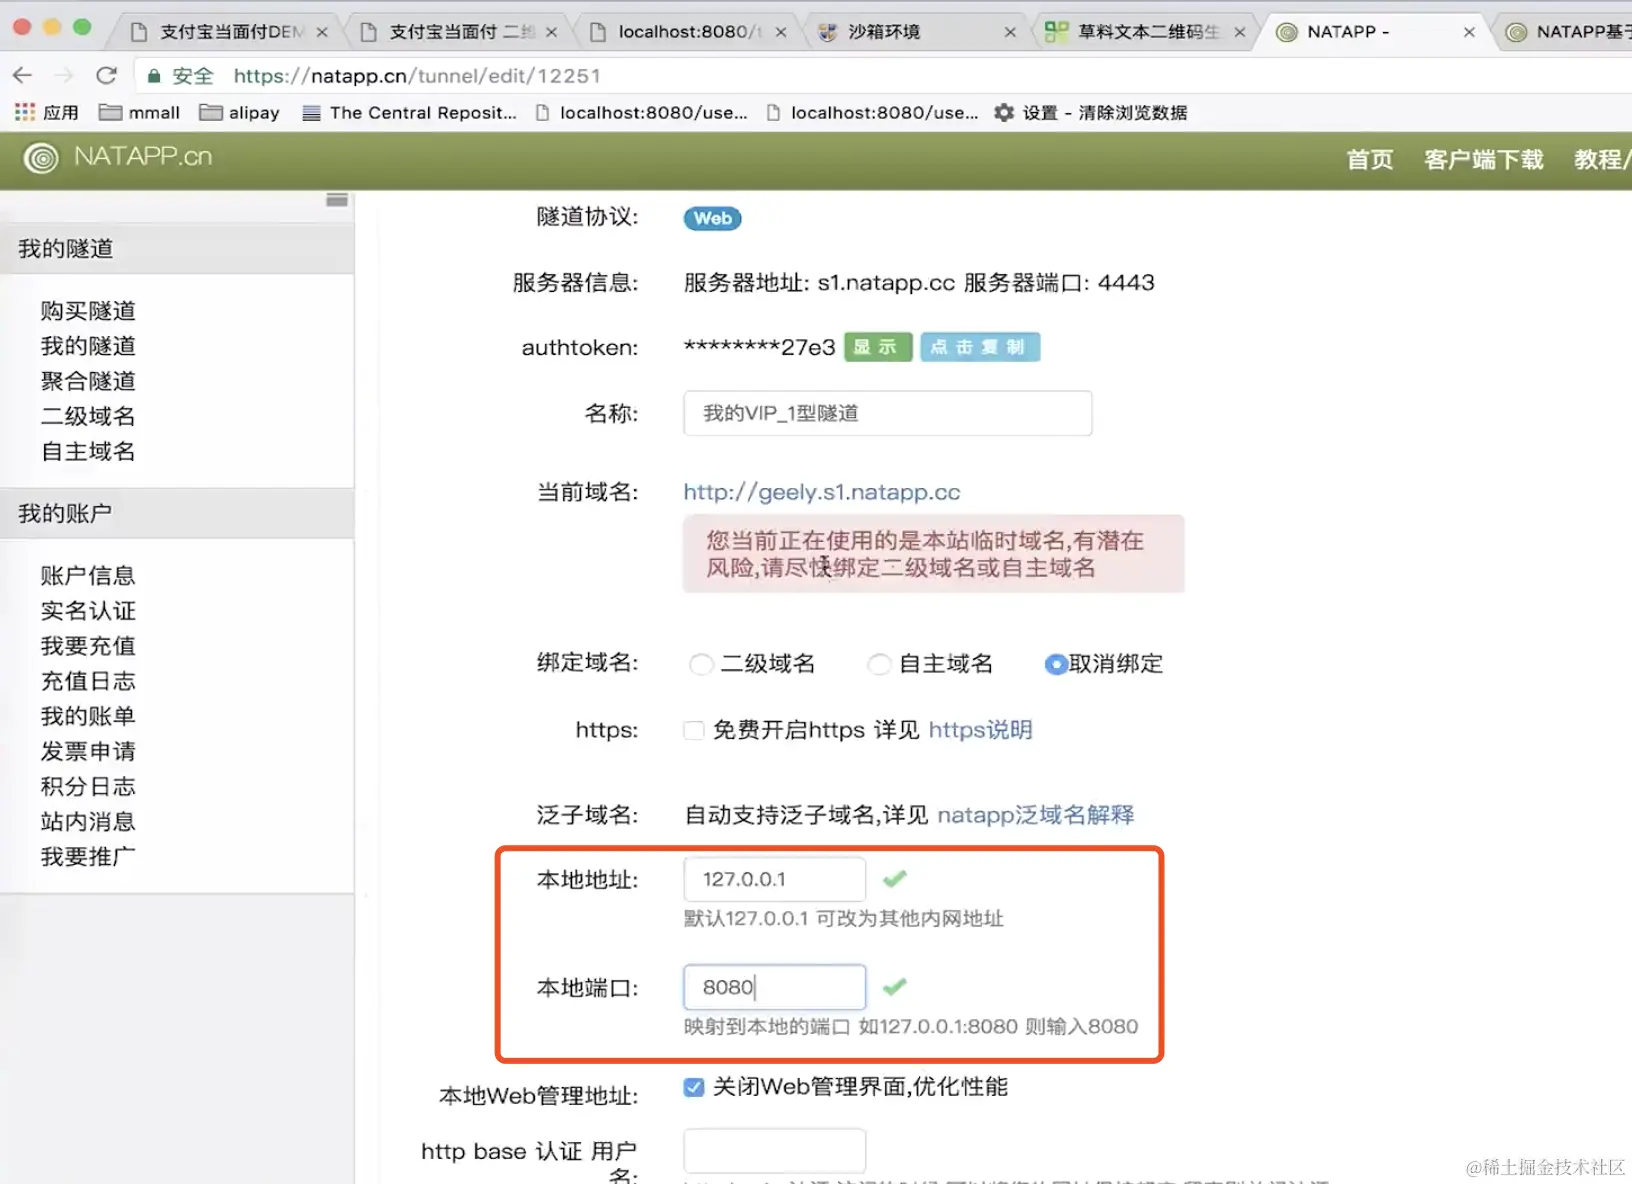Open The Central Repository bookmark
The image size is (1632, 1184).
(410, 112)
